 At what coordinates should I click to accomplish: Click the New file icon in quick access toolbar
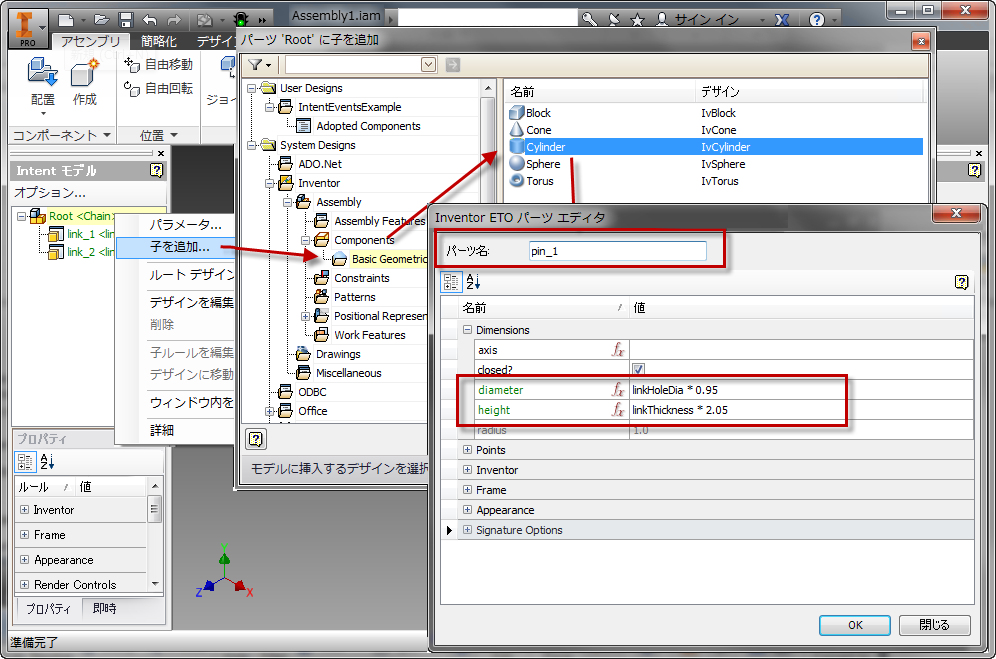tap(66, 20)
